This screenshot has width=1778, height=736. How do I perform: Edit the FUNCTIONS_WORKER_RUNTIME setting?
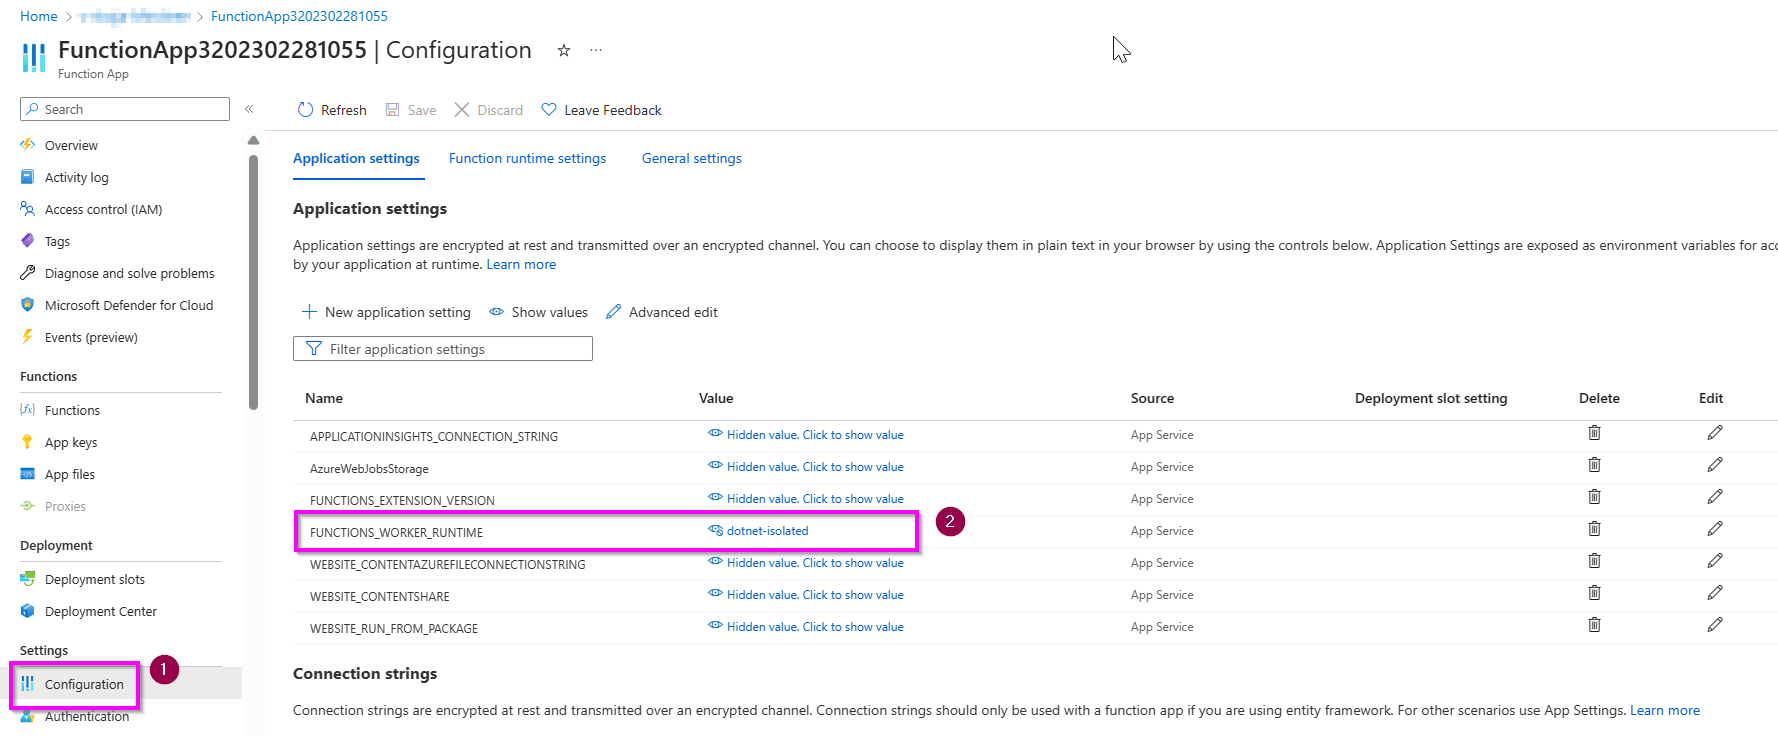click(1714, 529)
